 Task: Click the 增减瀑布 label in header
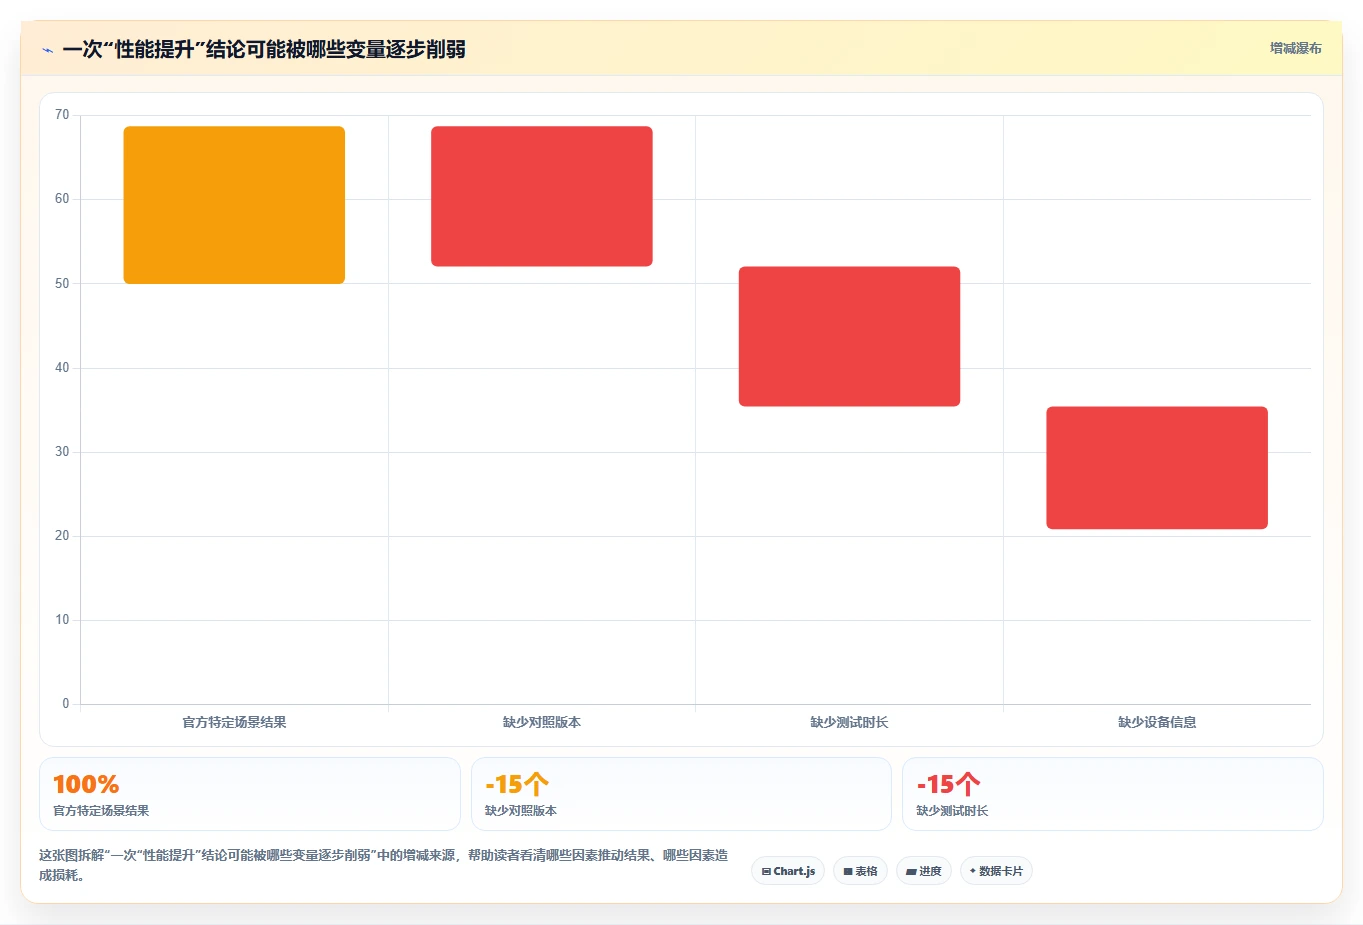[x=1295, y=48]
